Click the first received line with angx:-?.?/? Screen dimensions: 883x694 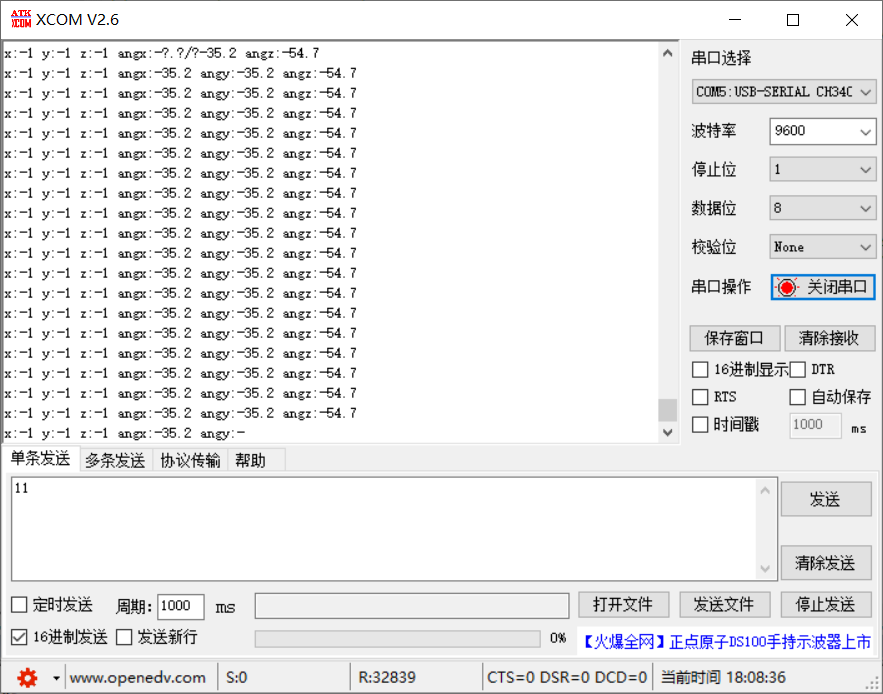point(162,54)
